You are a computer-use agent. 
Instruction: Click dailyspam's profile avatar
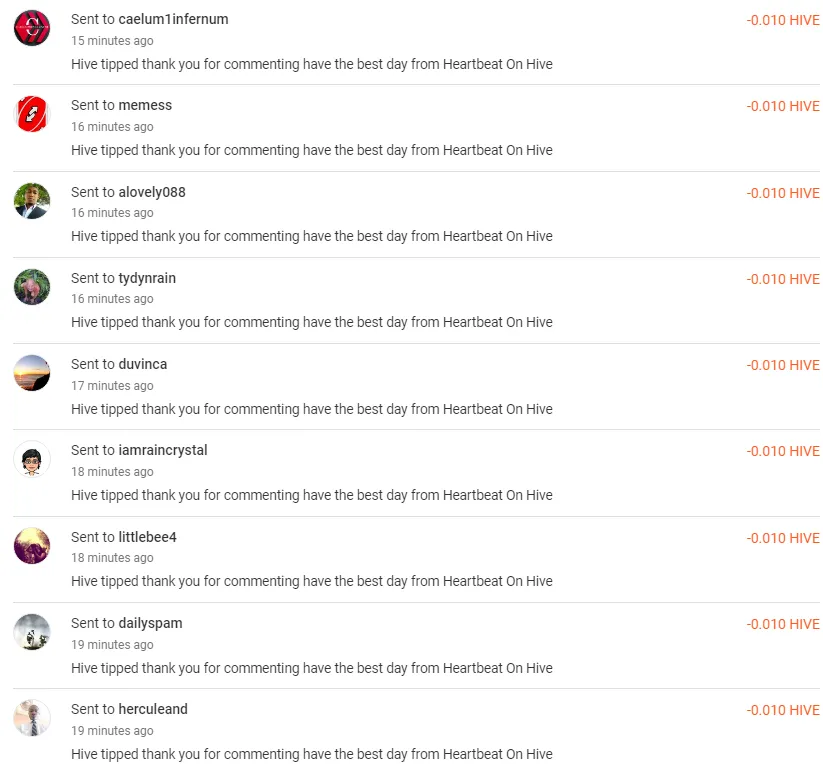[x=32, y=632]
